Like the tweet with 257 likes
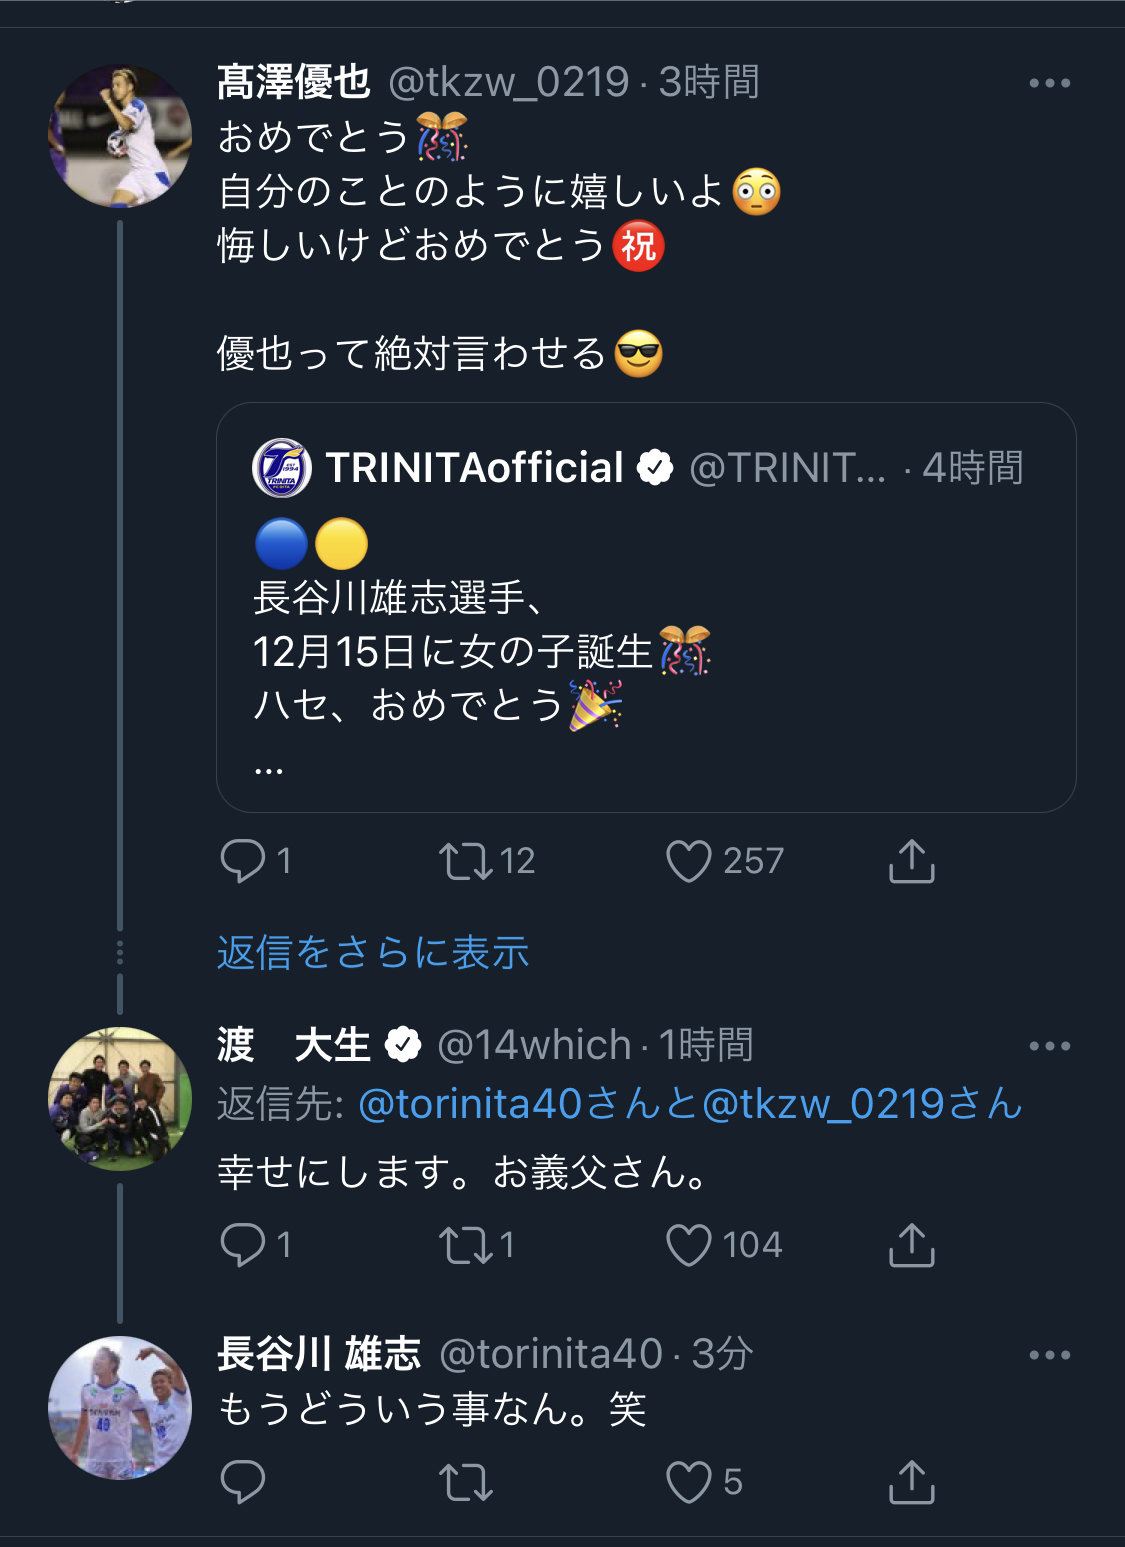1125x1547 pixels. click(x=689, y=861)
